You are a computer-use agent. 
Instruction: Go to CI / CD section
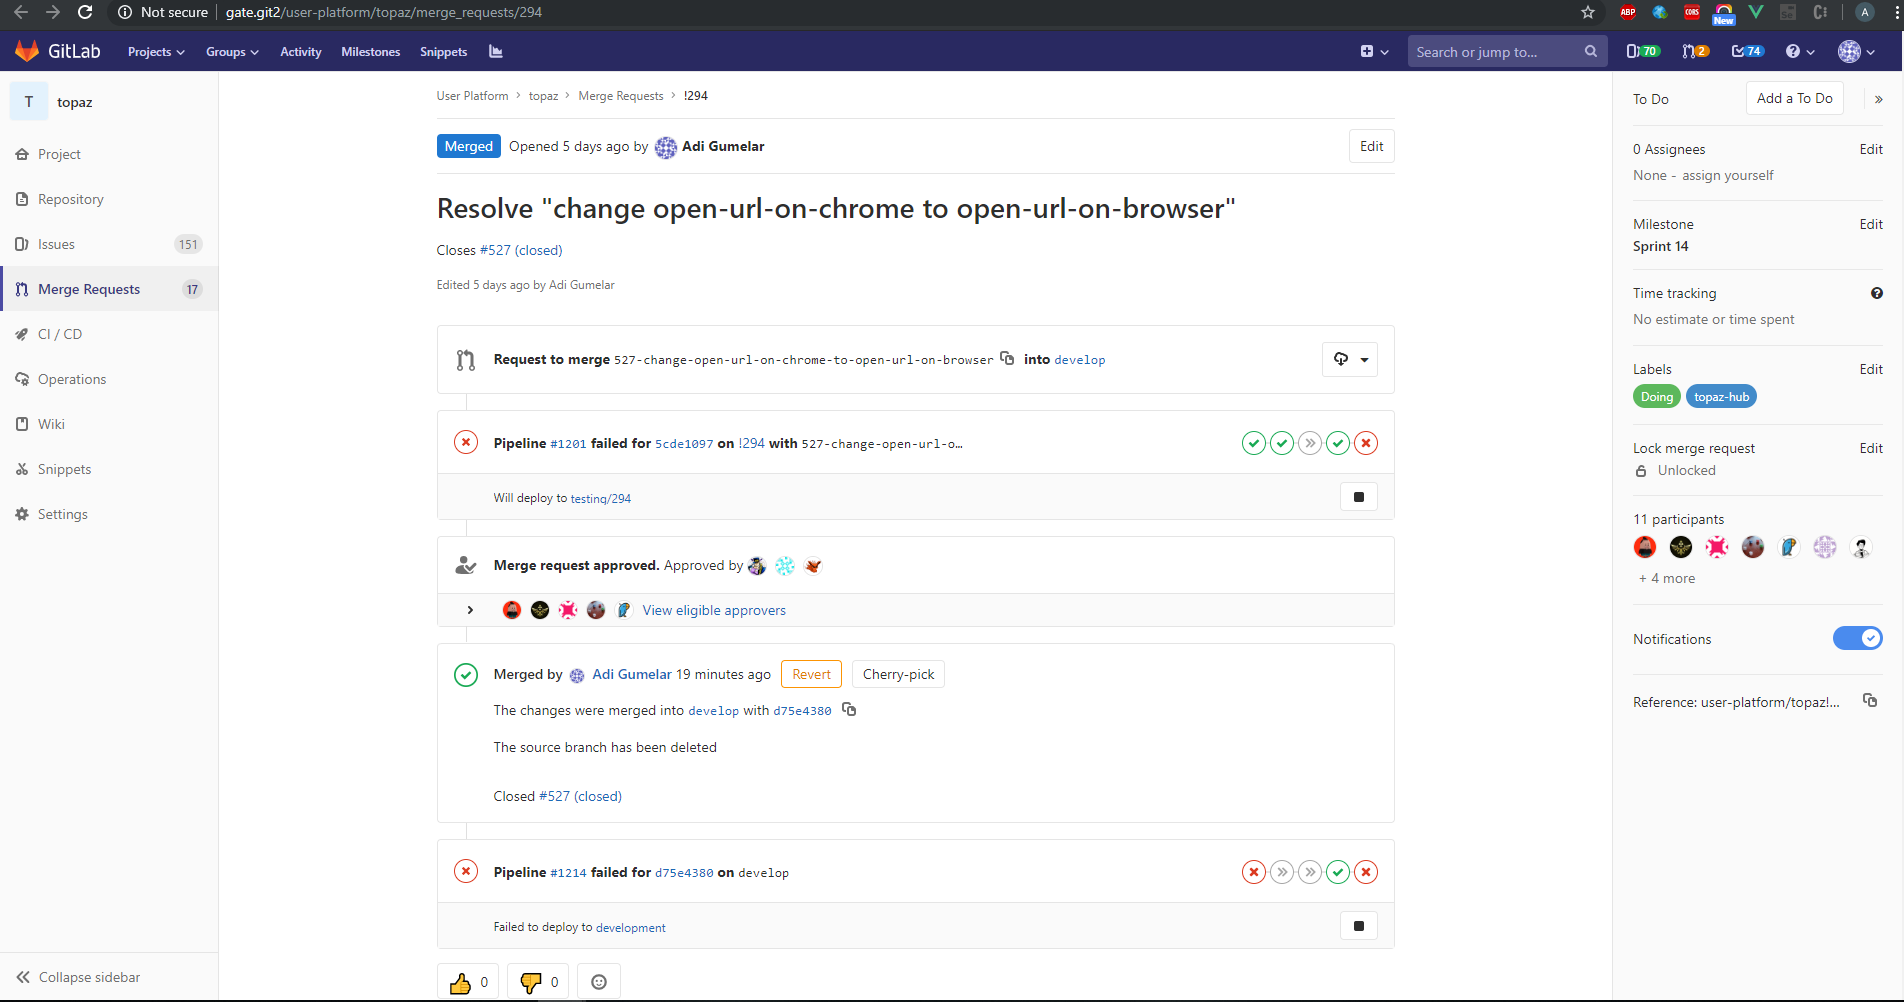[x=60, y=334]
